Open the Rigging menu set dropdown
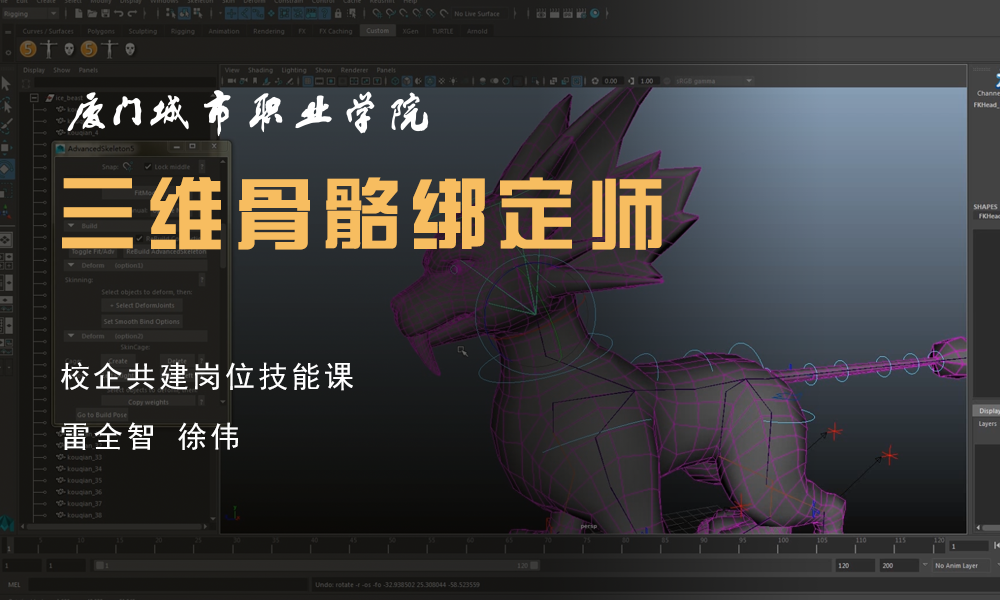1000x600 pixels. tap(30, 13)
